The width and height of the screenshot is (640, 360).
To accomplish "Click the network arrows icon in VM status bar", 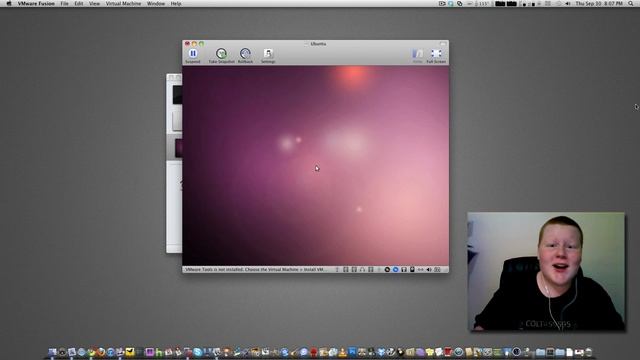I will 420,269.
